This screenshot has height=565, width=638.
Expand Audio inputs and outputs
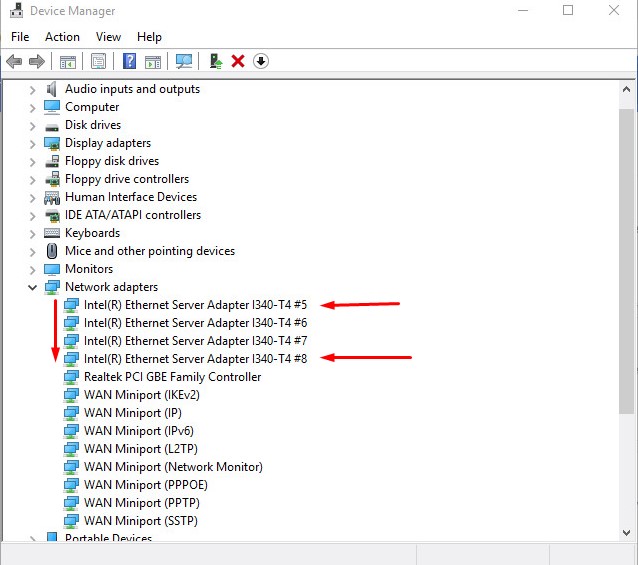[33, 90]
